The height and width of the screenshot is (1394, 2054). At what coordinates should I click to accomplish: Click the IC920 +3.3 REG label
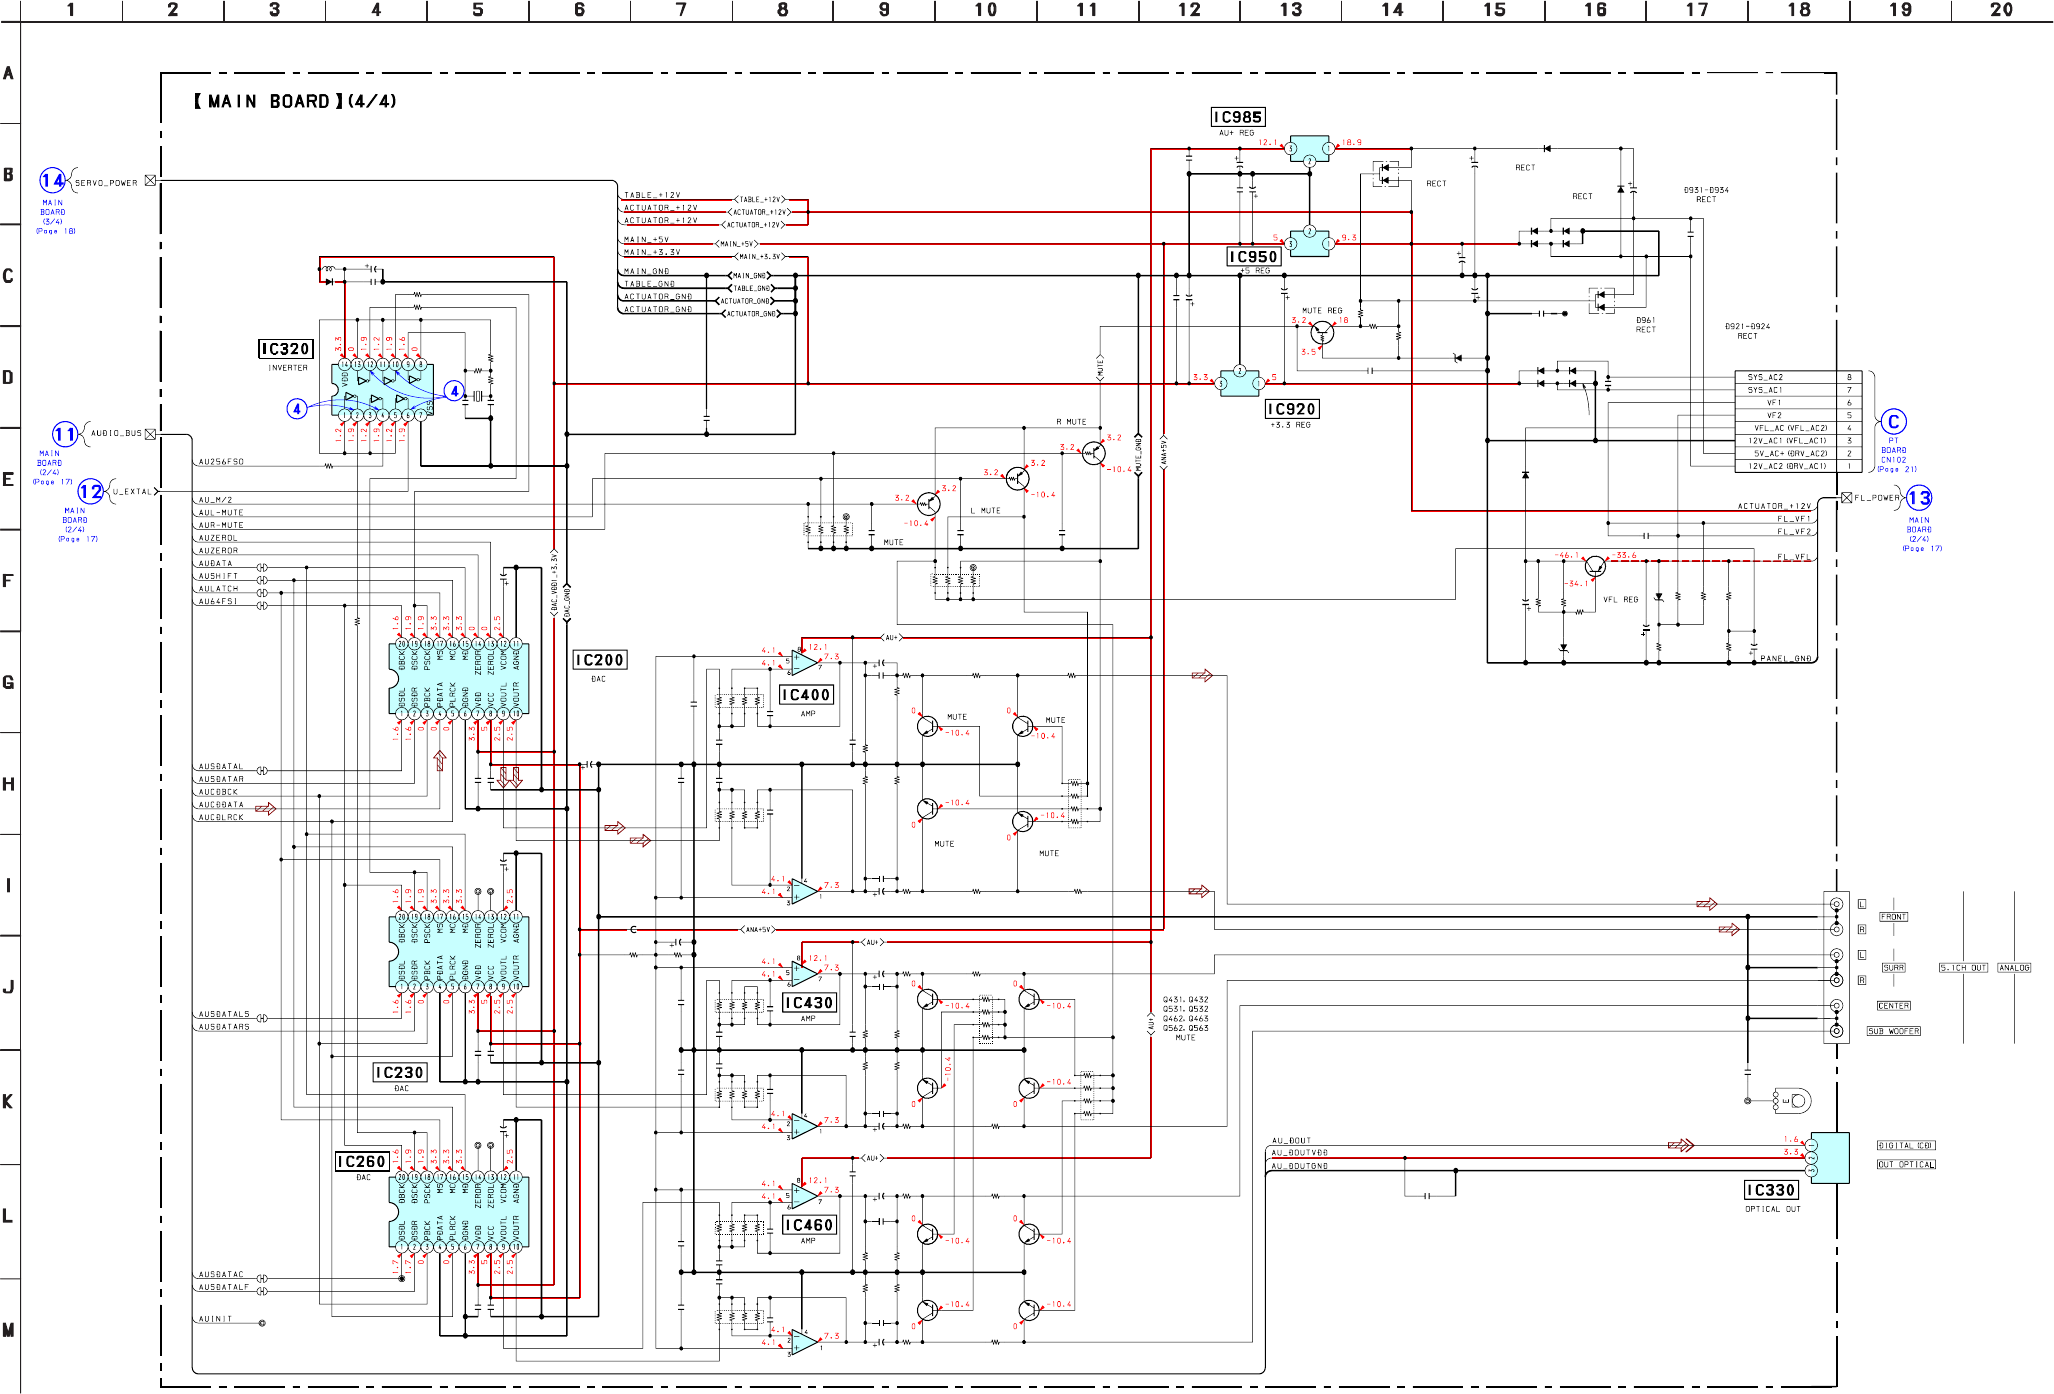[1292, 409]
